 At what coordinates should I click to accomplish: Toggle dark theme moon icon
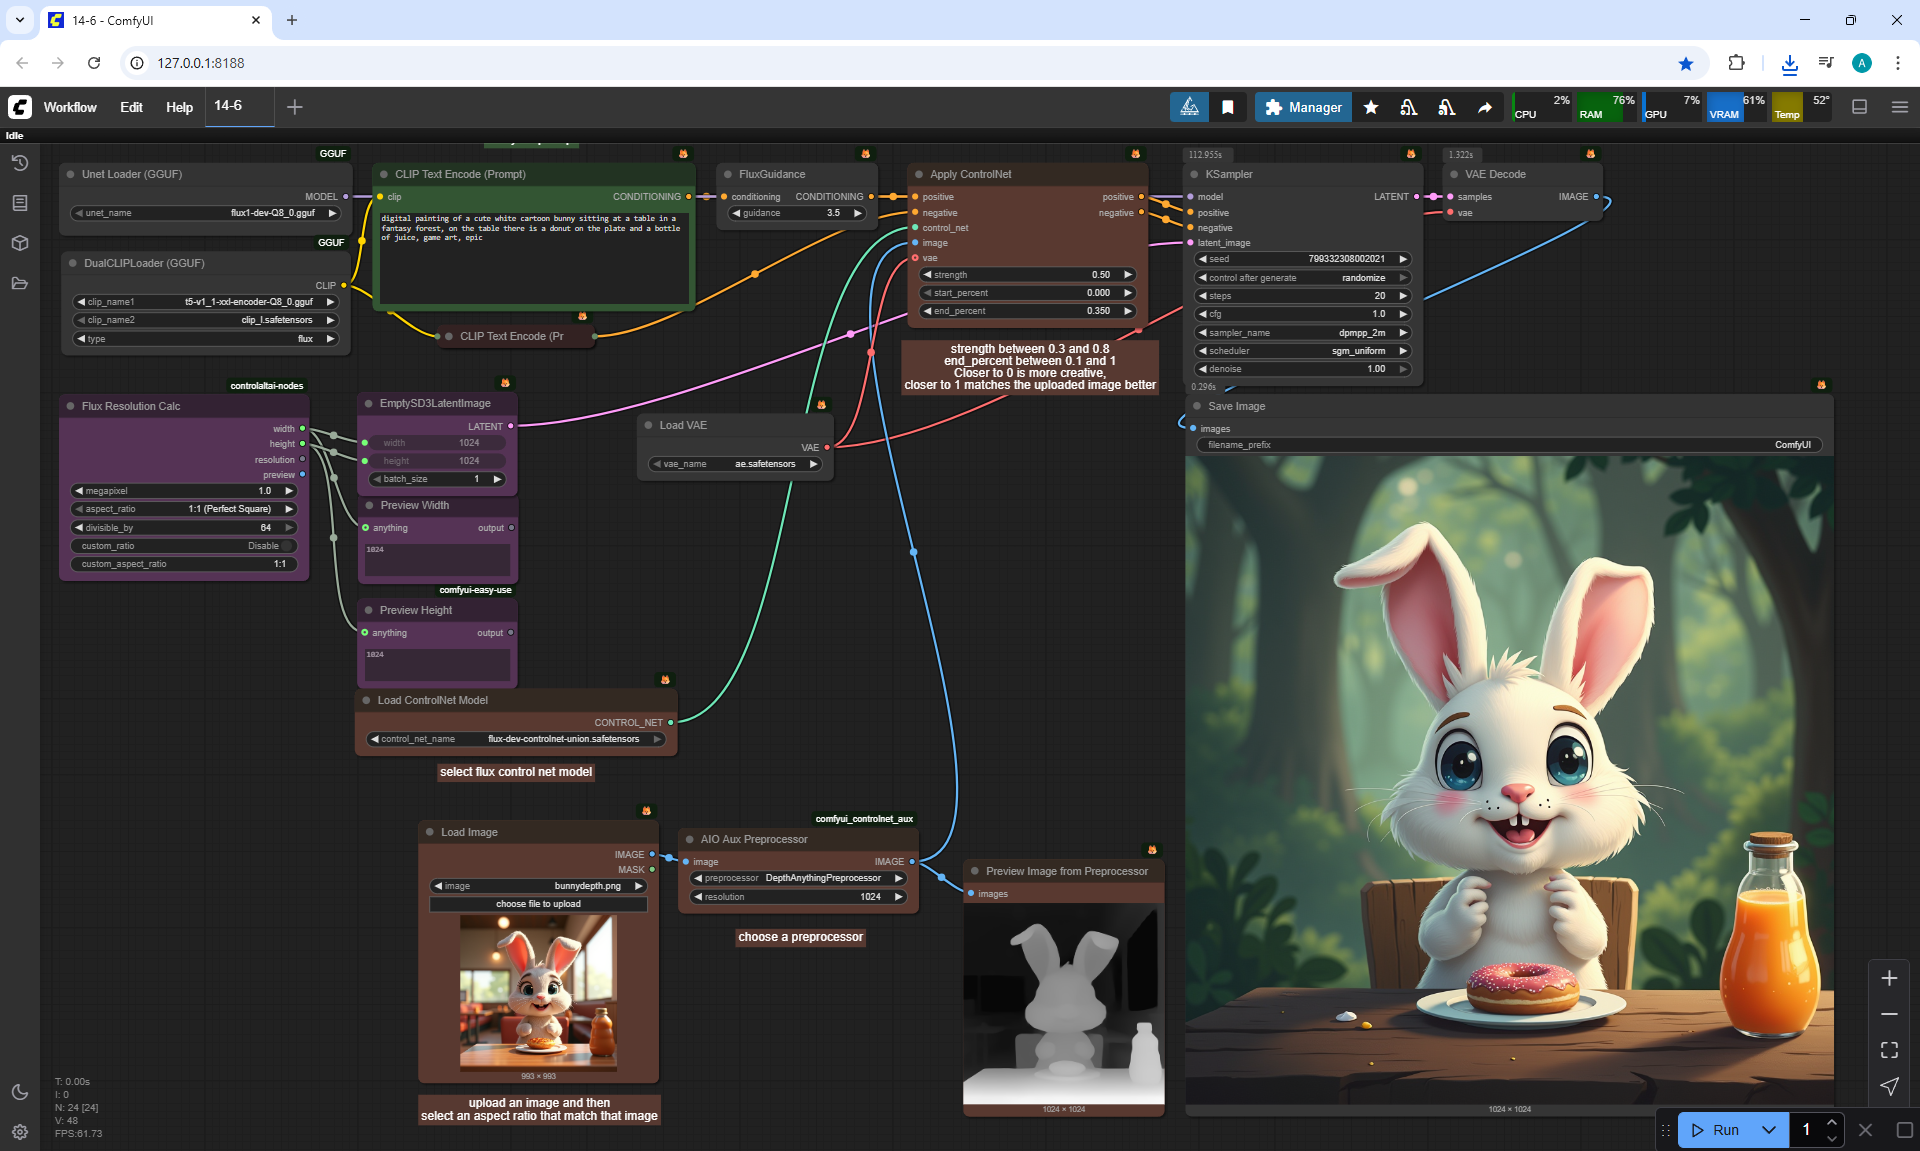20,1092
